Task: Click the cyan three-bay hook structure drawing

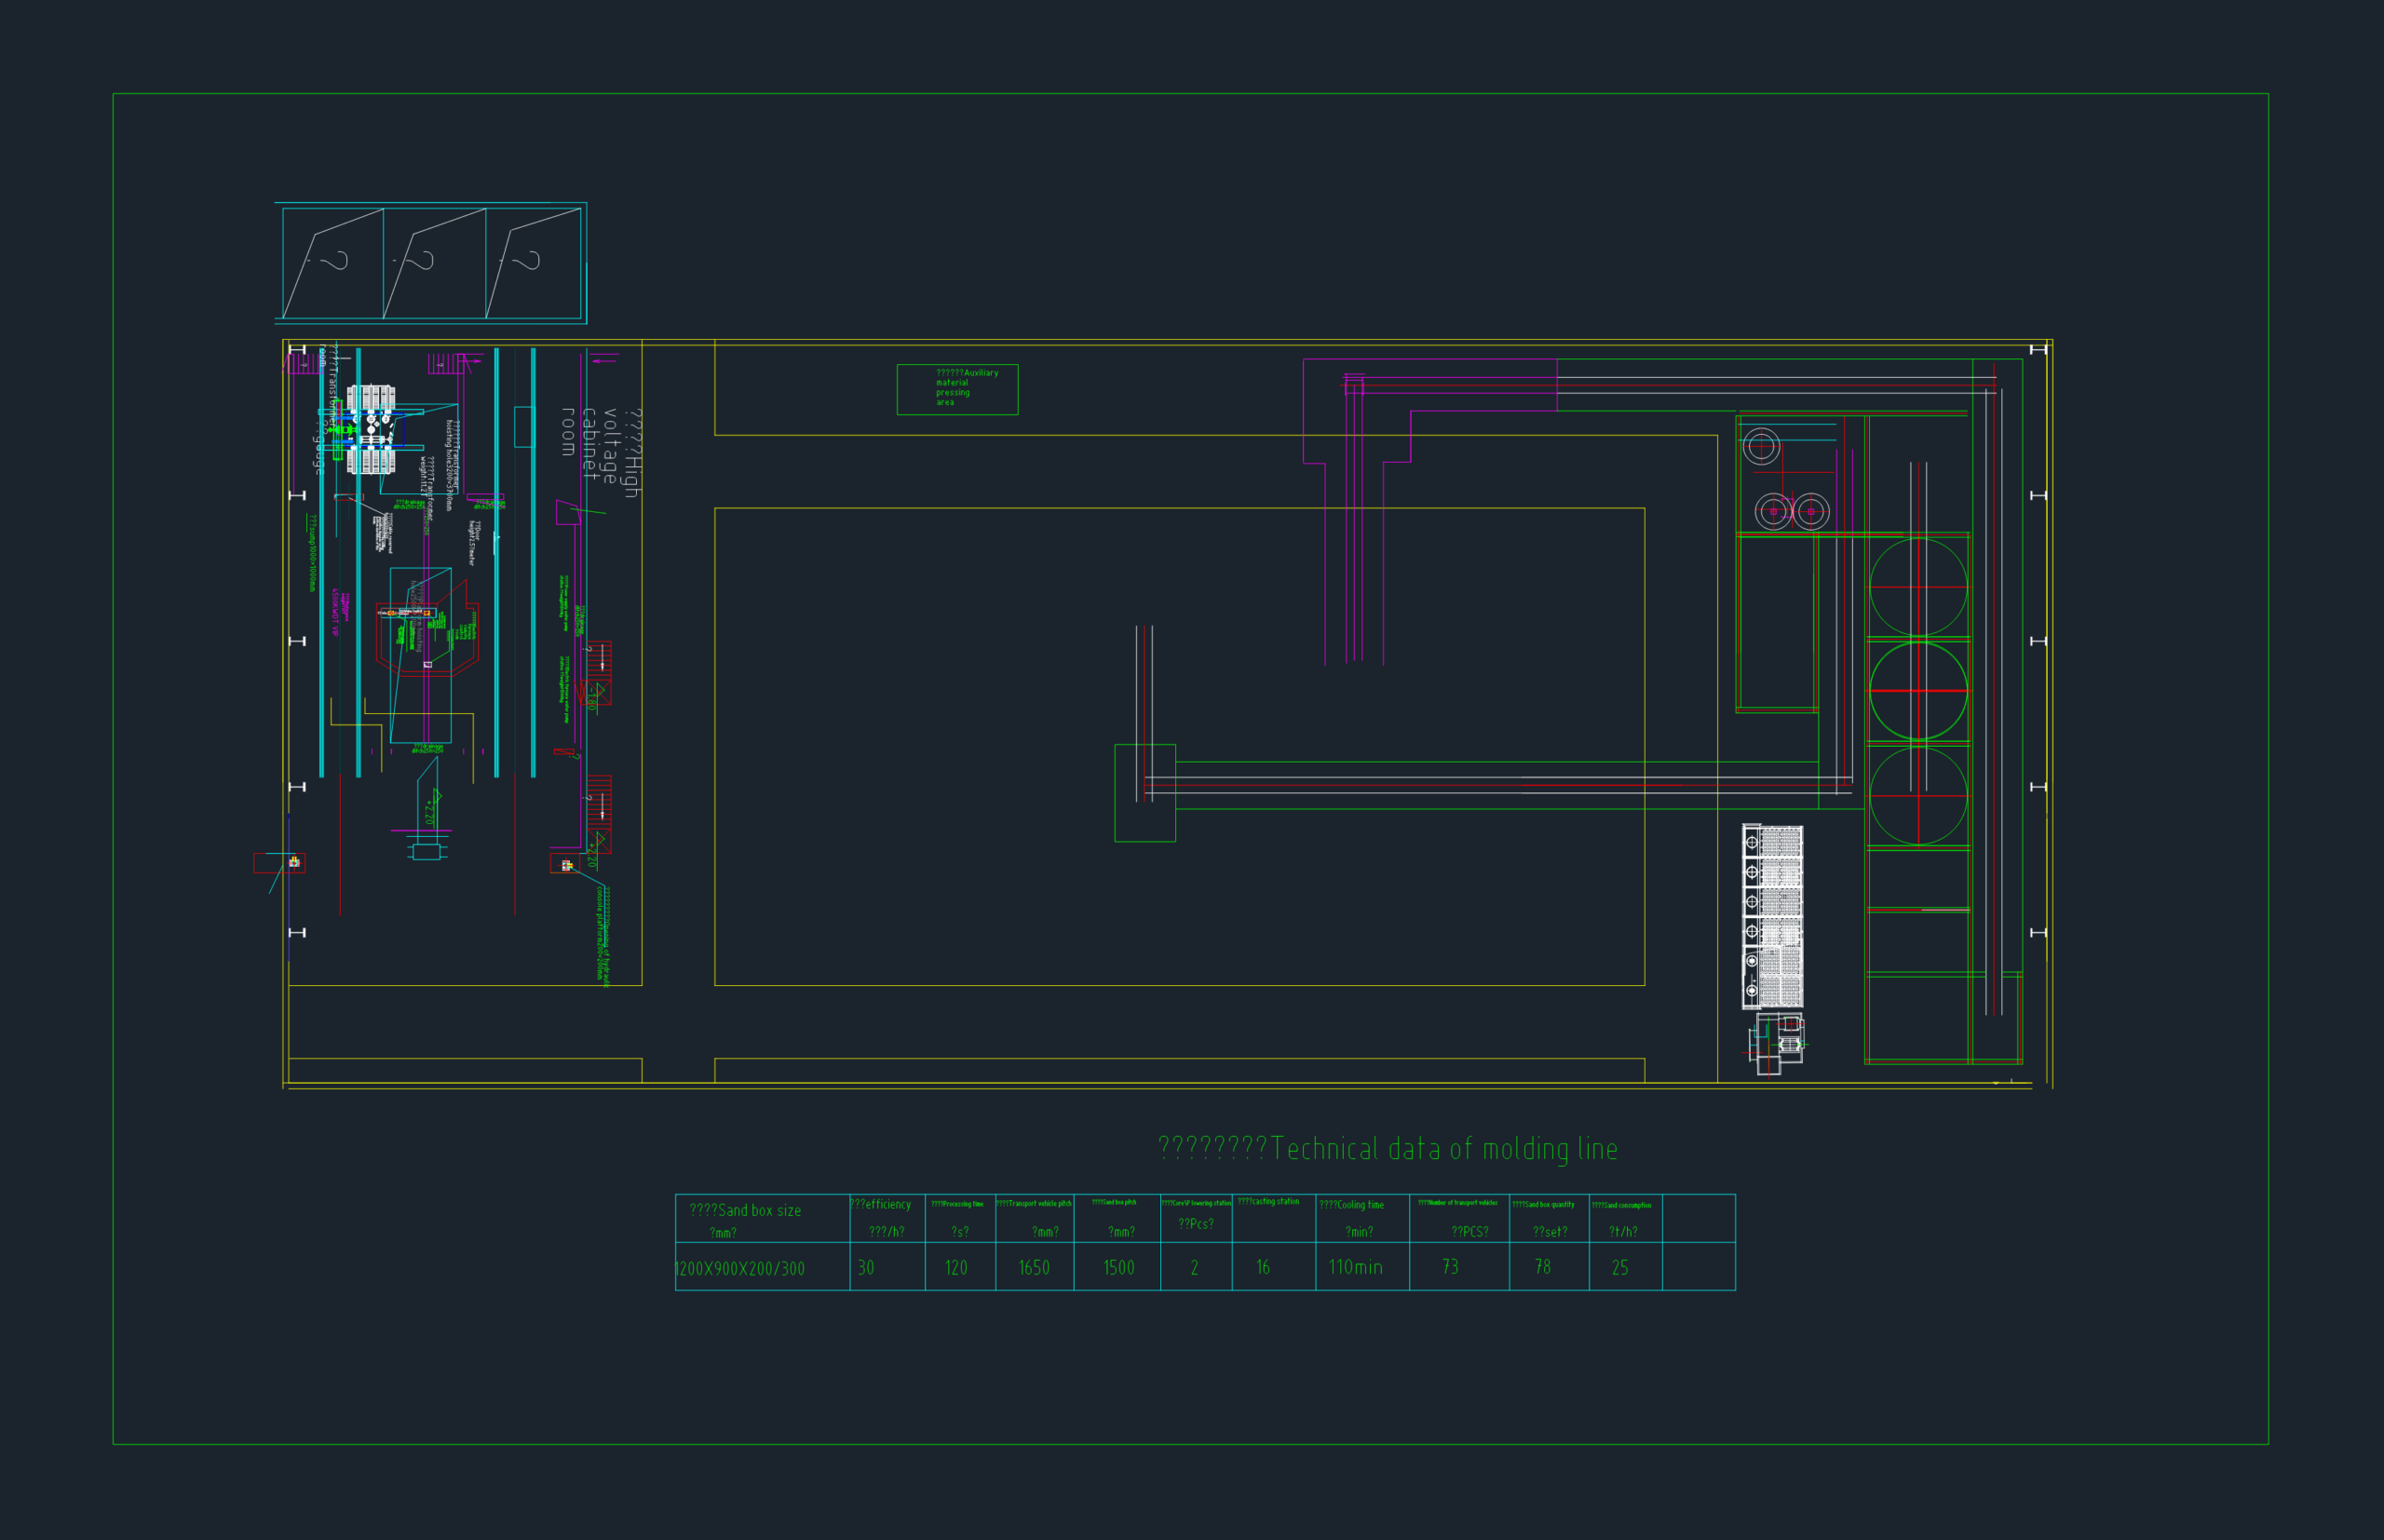Action: 431,263
